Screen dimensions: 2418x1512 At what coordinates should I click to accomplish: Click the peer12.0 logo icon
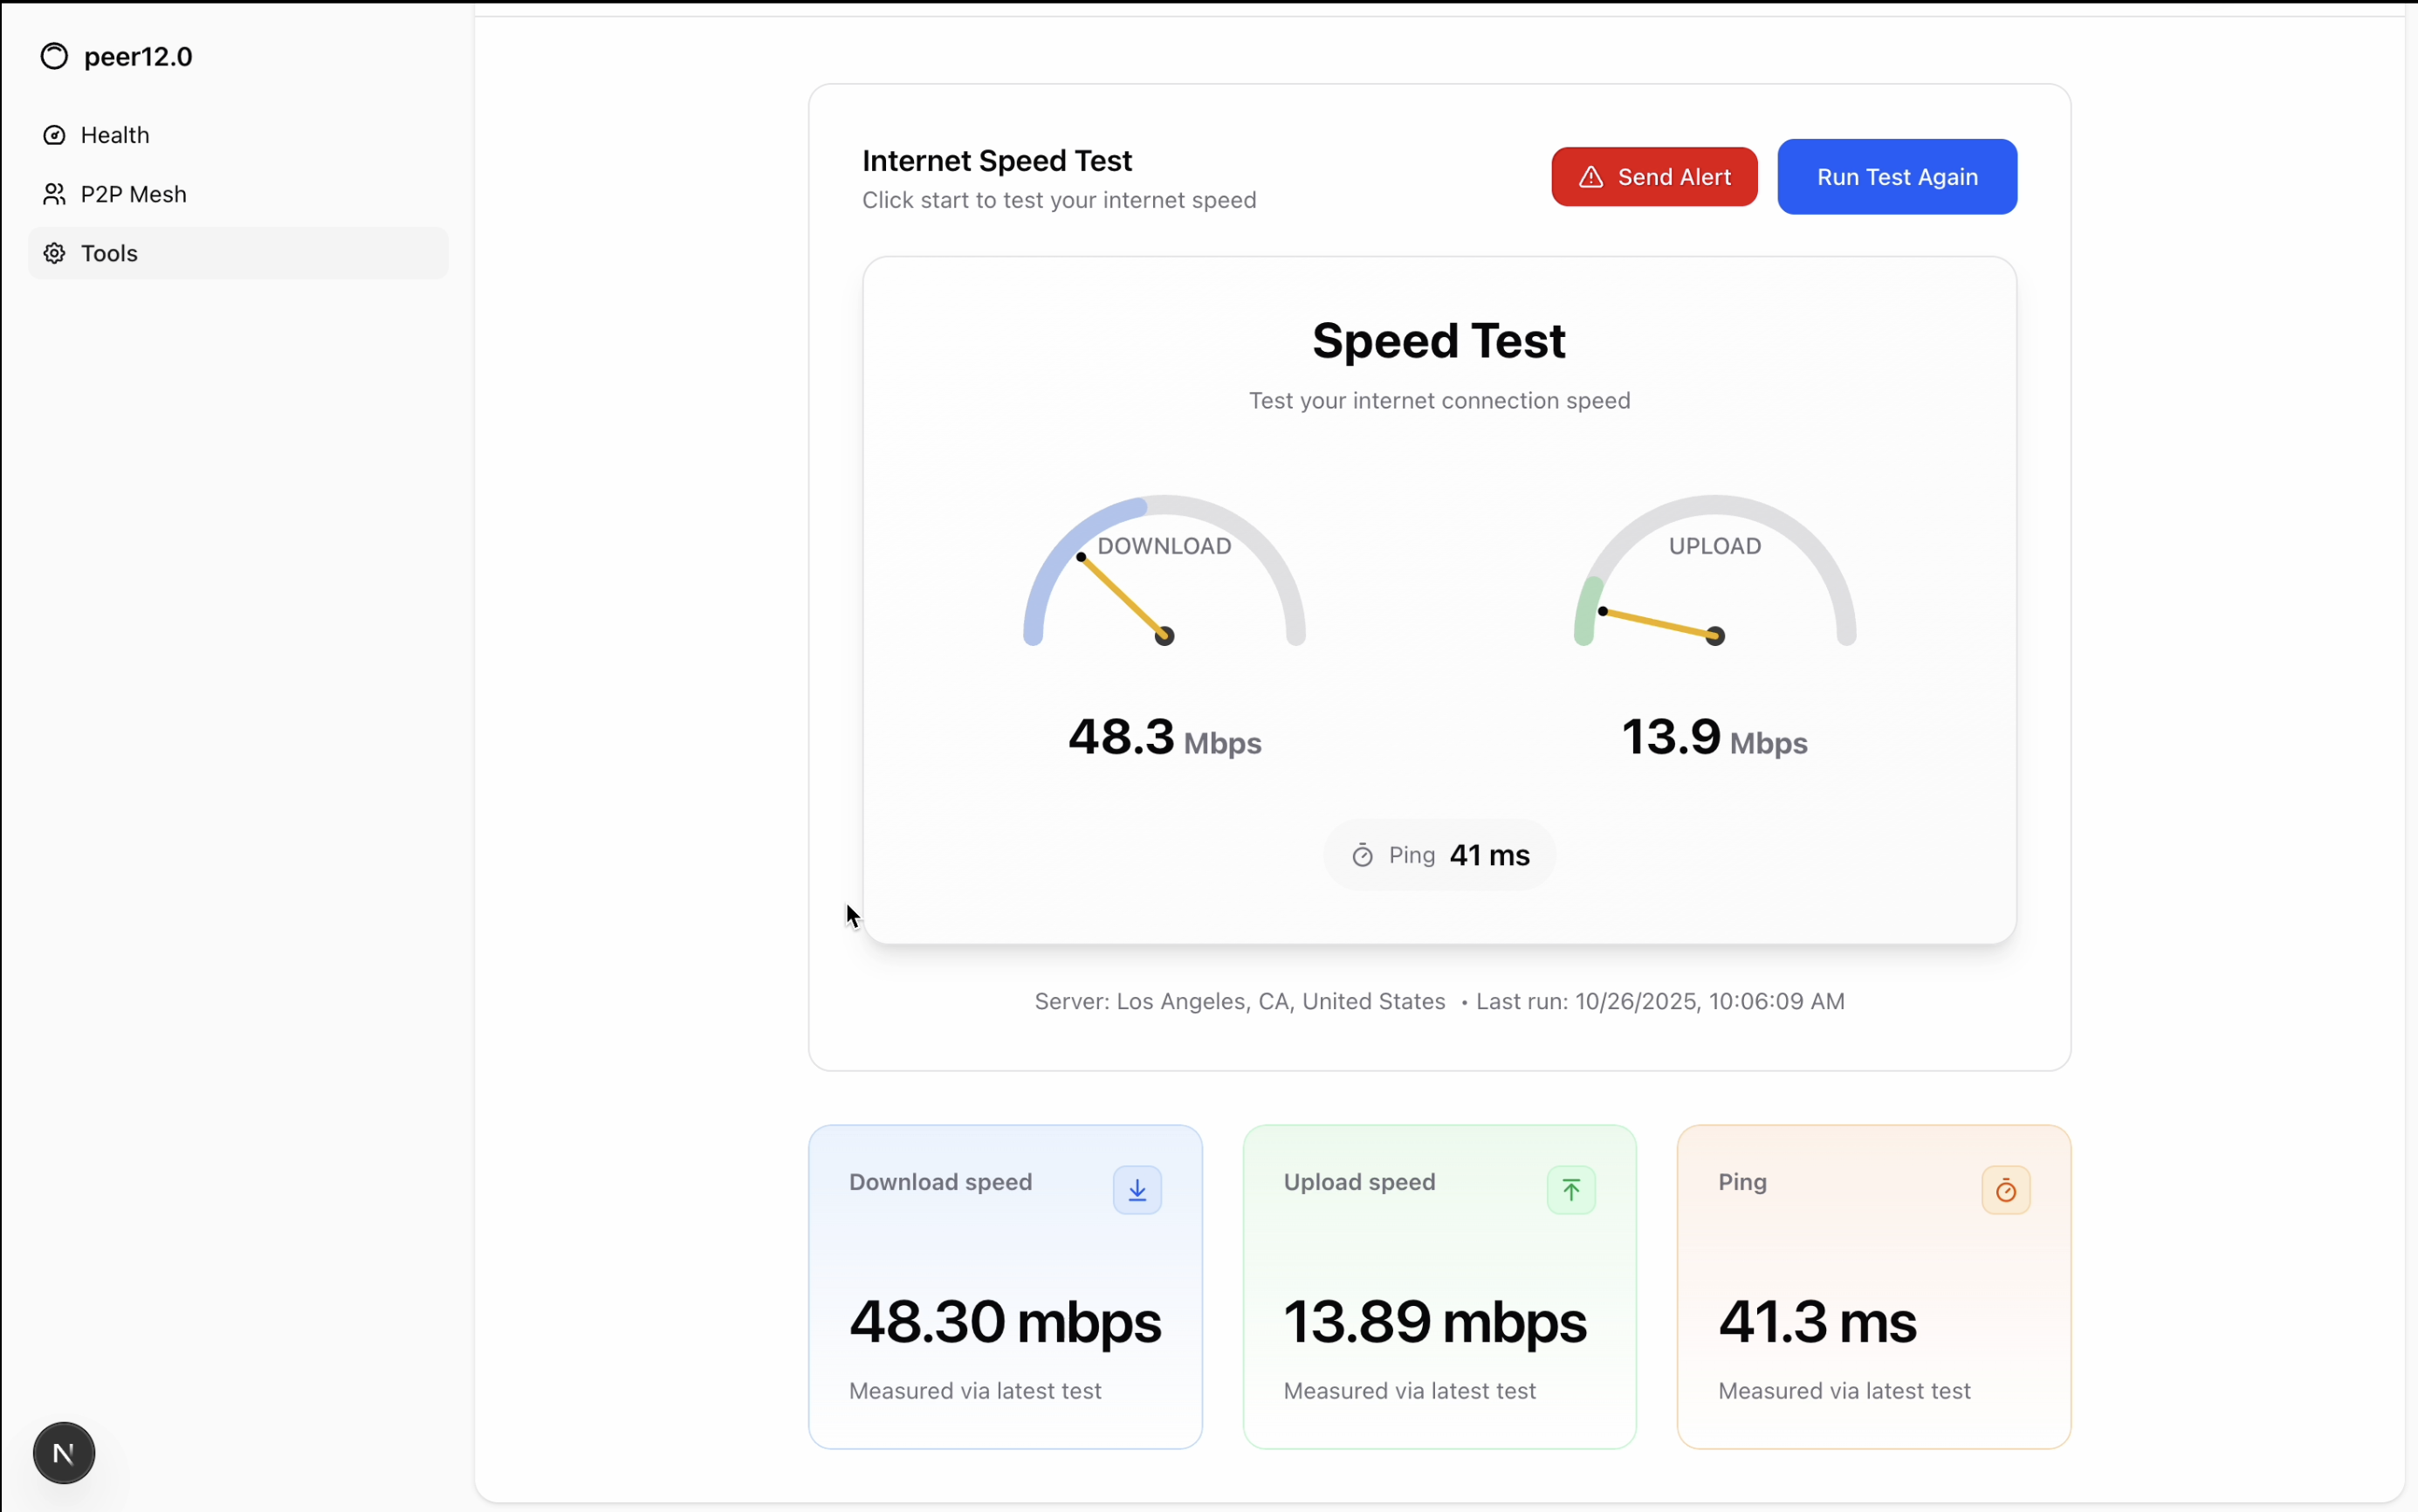click(54, 57)
